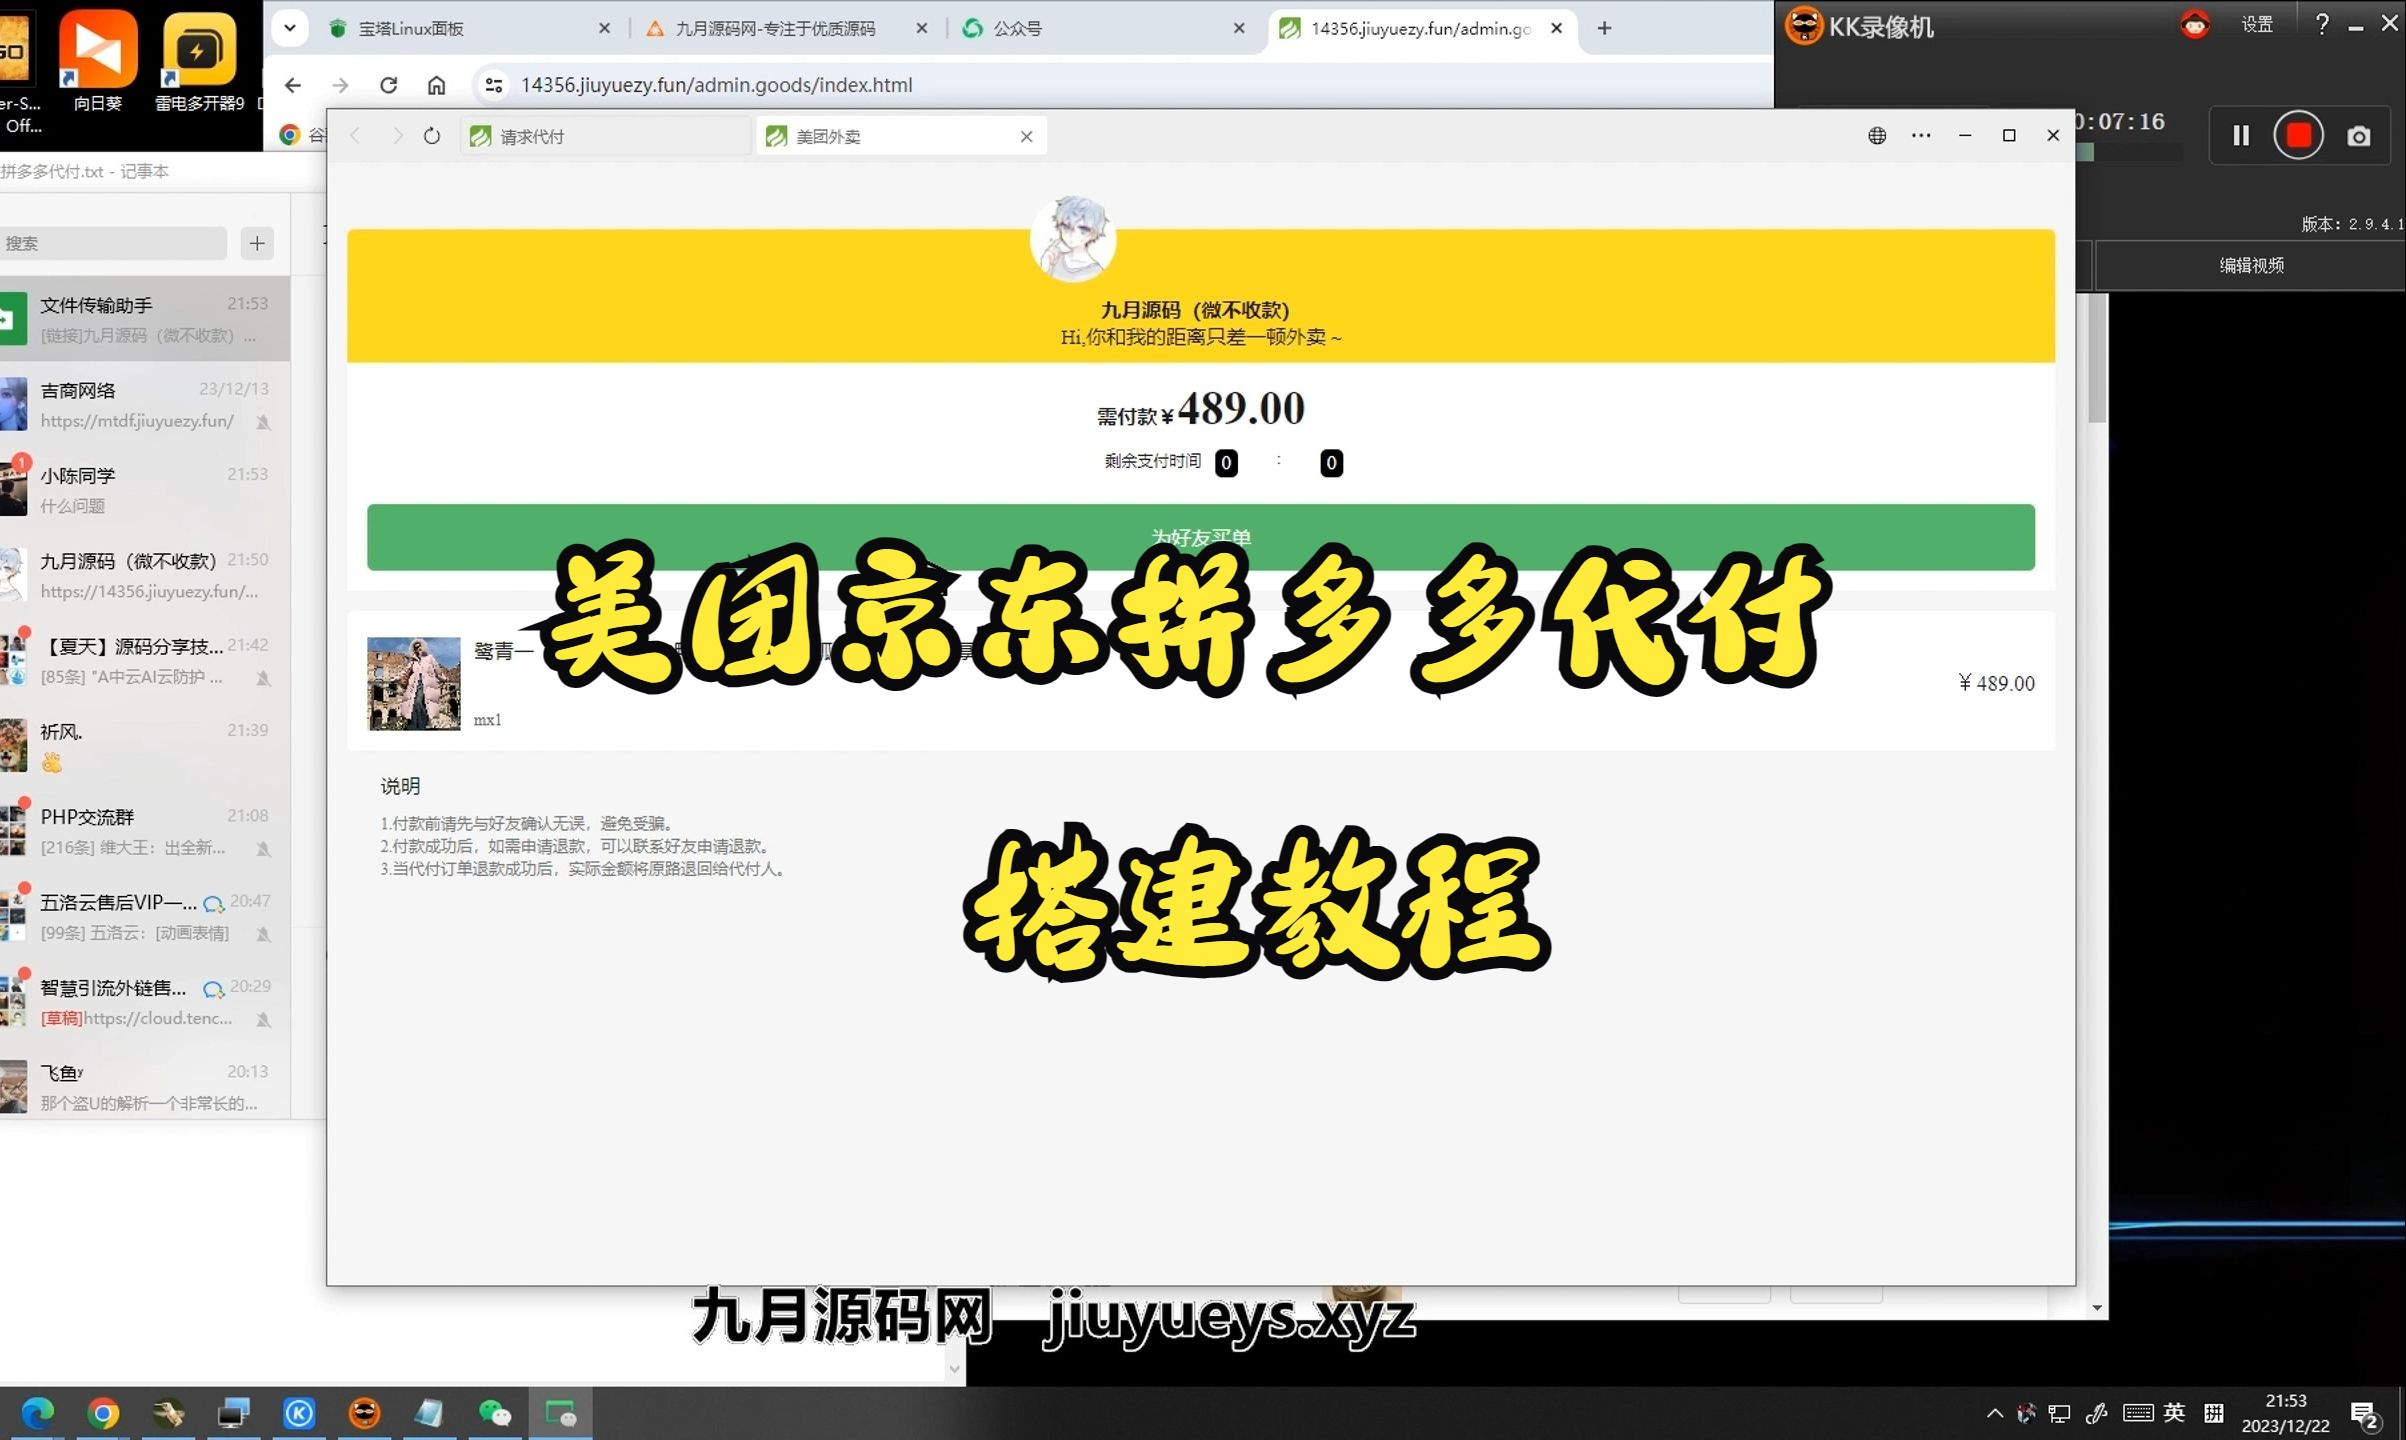This screenshot has width=2406, height=1440.
Task: Pause recording in KK录像机
Action: (x=2241, y=135)
